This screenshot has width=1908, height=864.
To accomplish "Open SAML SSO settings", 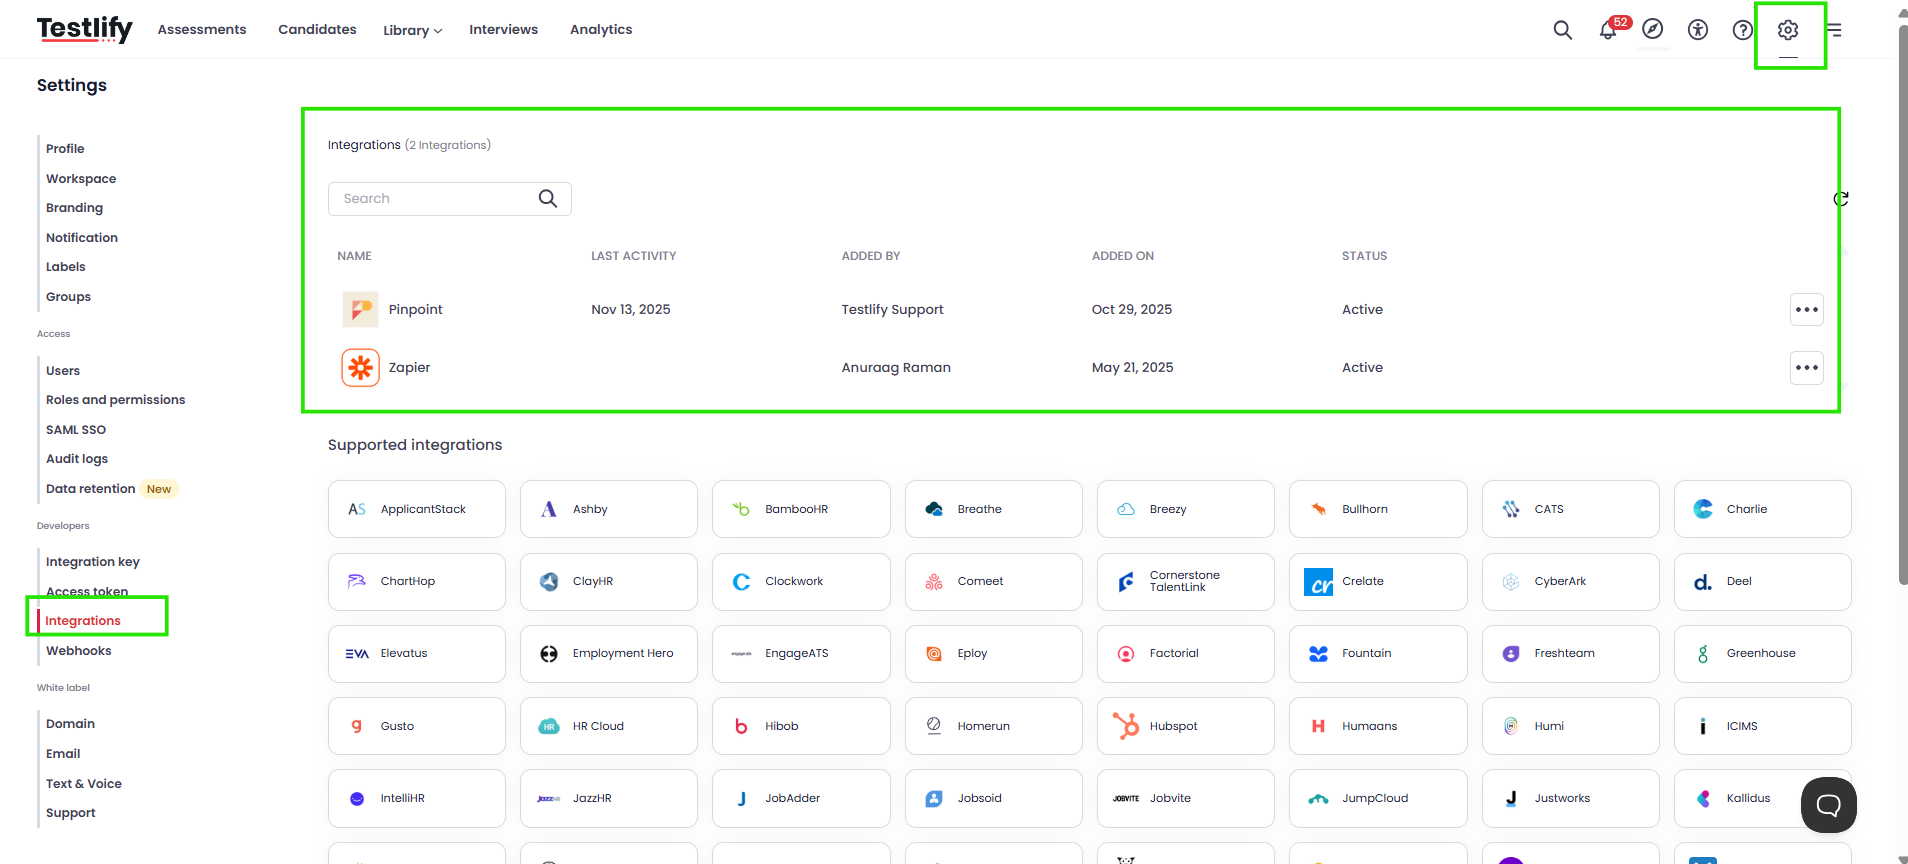I will (x=76, y=430).
